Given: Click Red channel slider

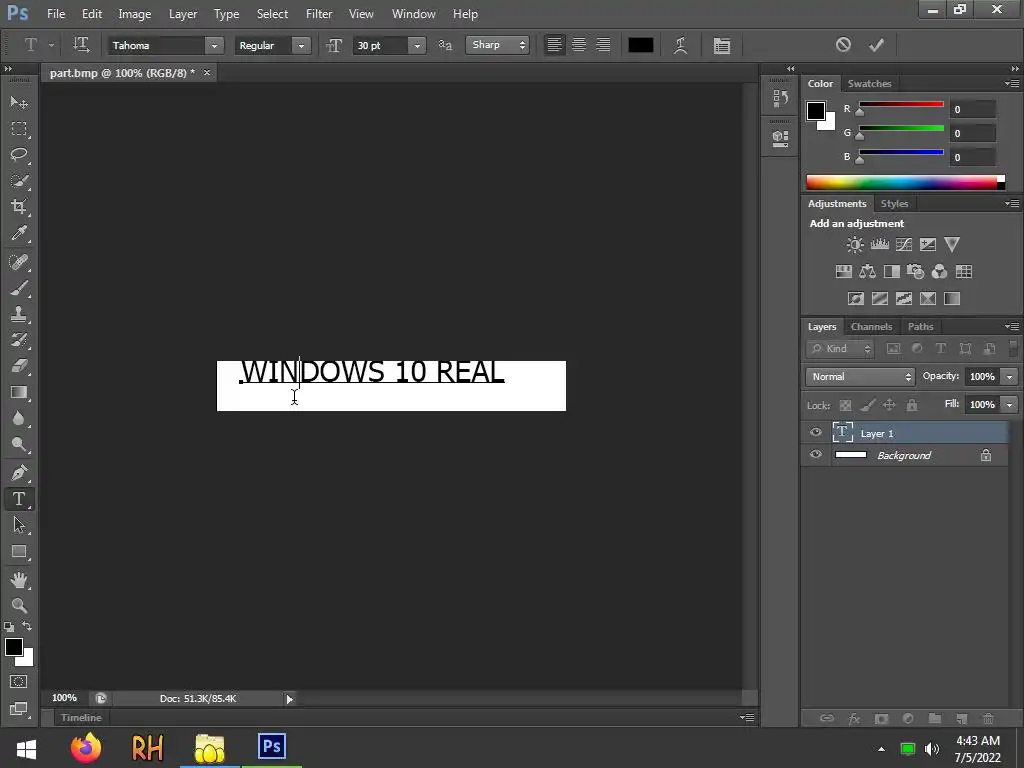Looking at the screenshot, I should (x=901, y=105).
